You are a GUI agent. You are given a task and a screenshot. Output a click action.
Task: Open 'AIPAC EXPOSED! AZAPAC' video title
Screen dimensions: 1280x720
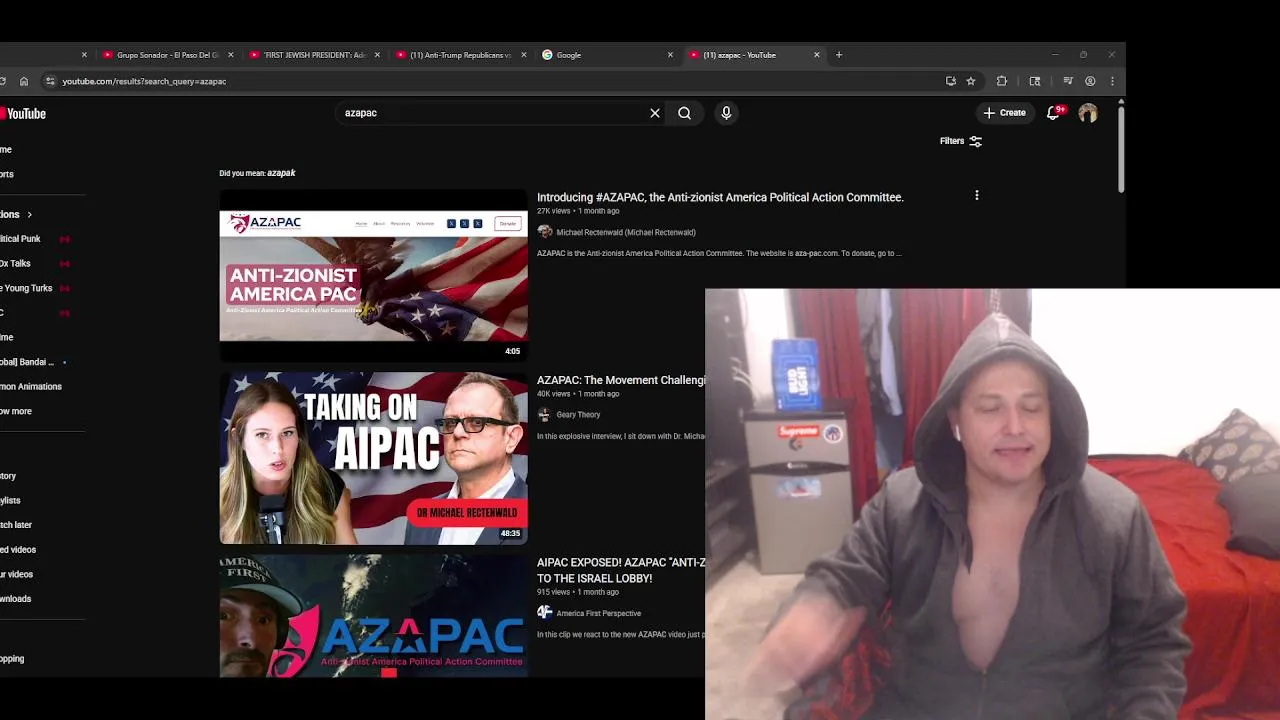[621, 570]
